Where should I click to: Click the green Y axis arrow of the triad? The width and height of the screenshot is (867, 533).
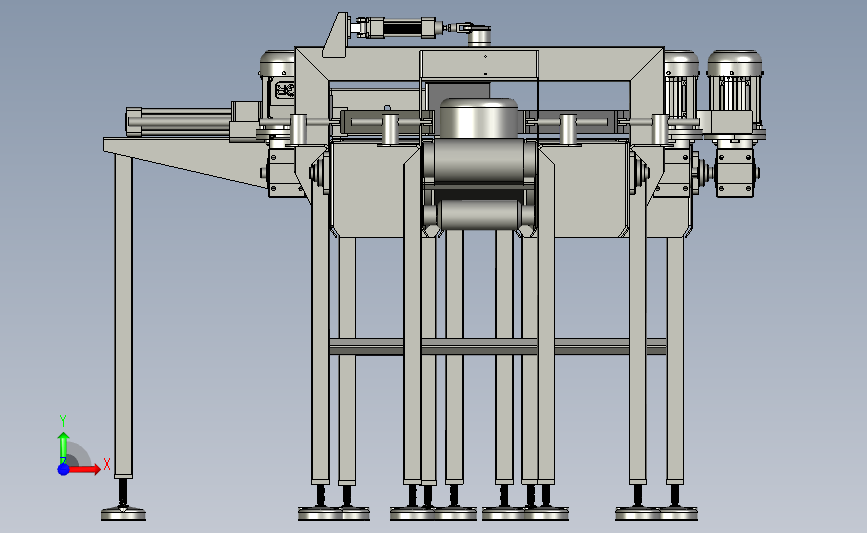pos(63,446)
